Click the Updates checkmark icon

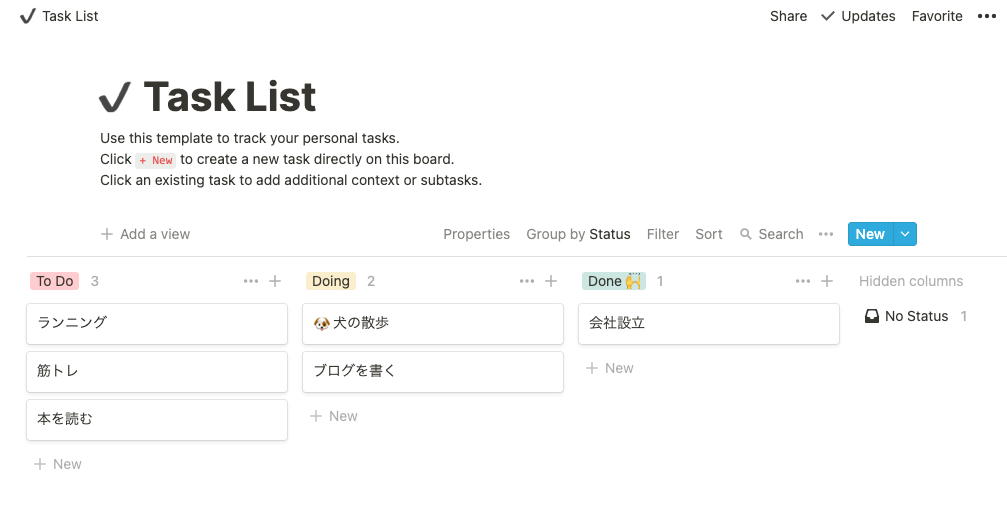(828, 16)
